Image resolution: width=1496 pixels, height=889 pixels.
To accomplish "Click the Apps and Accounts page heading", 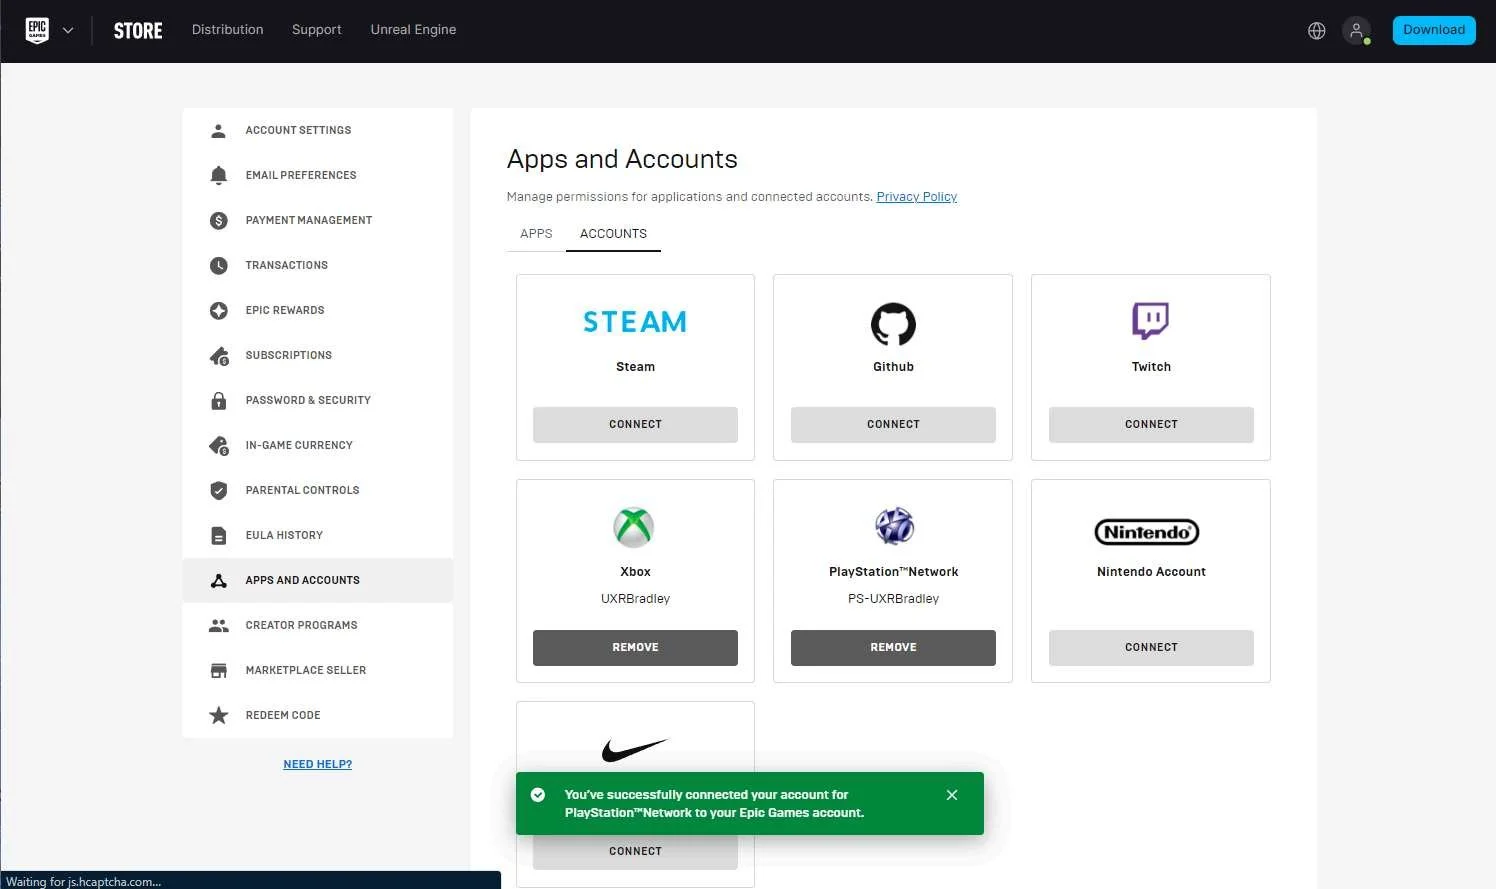I will [622, 160].
